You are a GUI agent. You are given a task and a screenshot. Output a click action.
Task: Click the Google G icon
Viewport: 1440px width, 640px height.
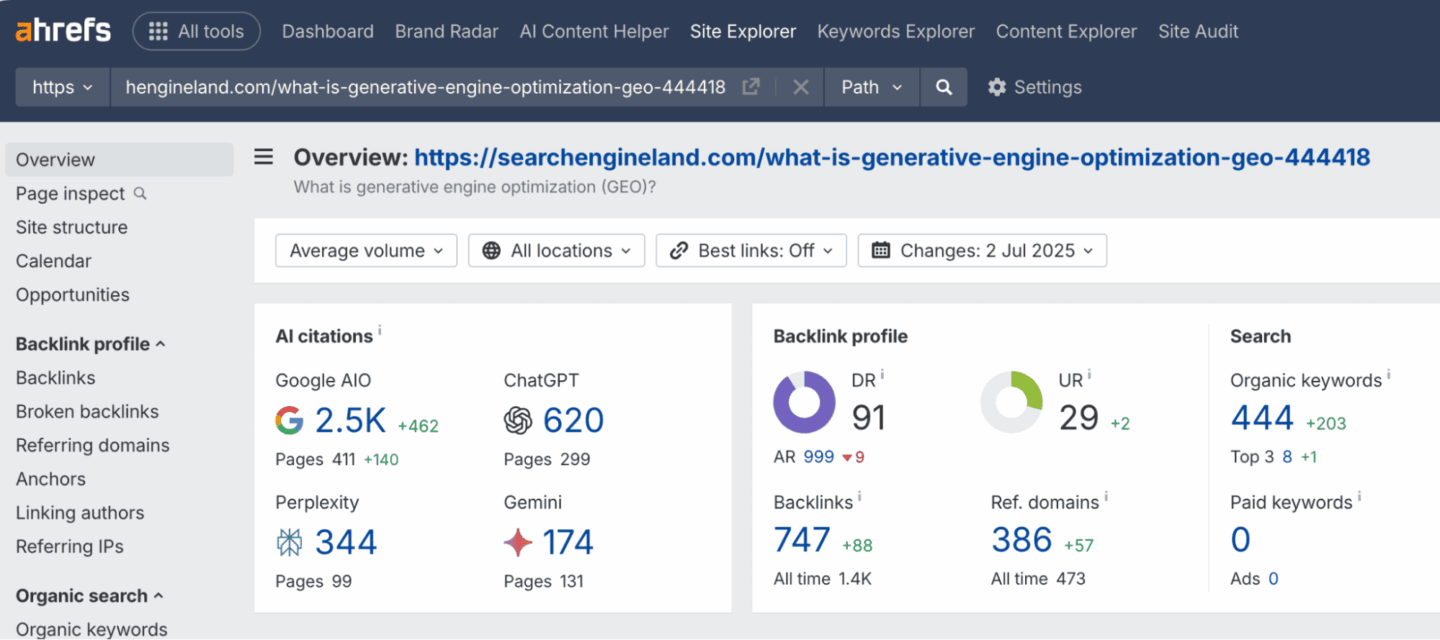289,421
